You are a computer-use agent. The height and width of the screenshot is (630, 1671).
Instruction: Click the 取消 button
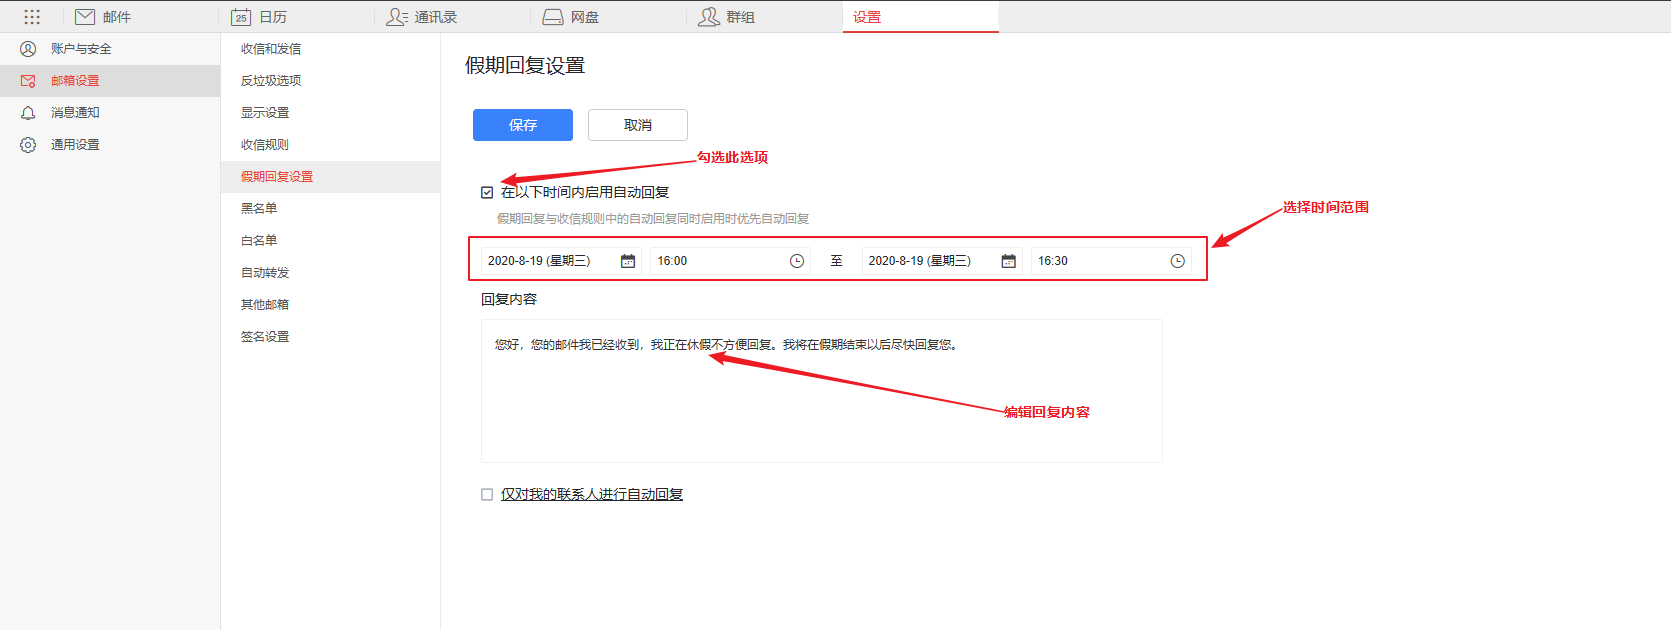click(637, 125)
